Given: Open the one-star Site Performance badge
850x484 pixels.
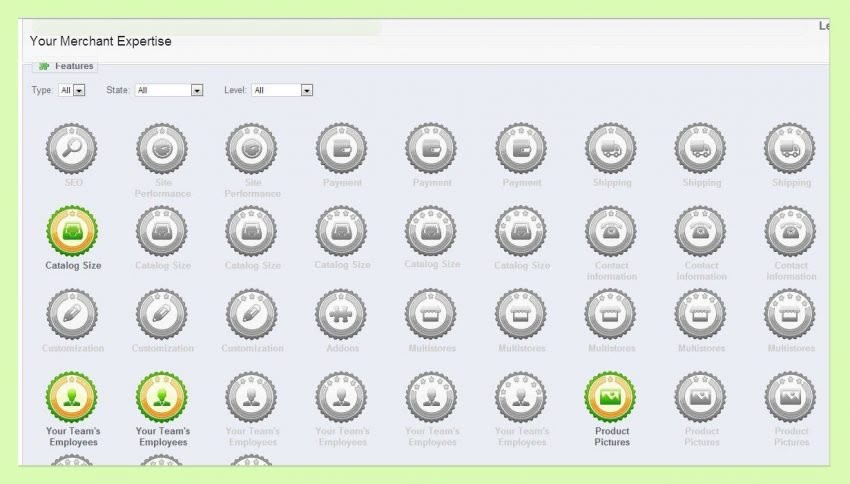Looking at the screenshot, I should (x=162, y=148).
